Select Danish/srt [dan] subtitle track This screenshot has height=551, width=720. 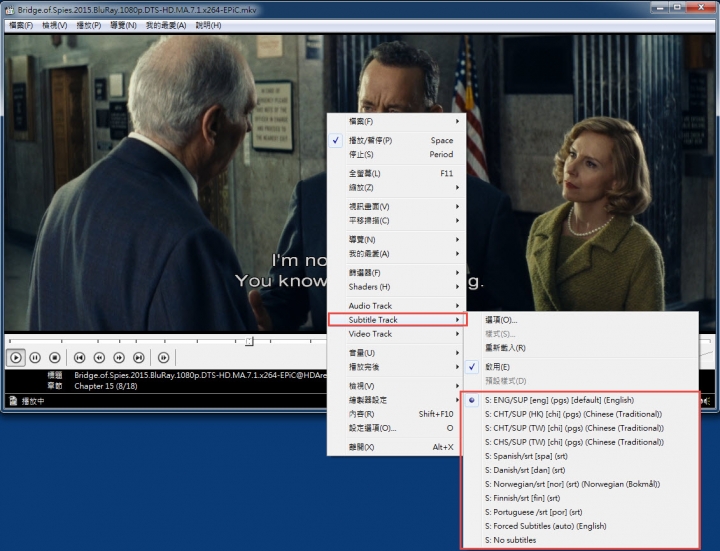(581, 470)
